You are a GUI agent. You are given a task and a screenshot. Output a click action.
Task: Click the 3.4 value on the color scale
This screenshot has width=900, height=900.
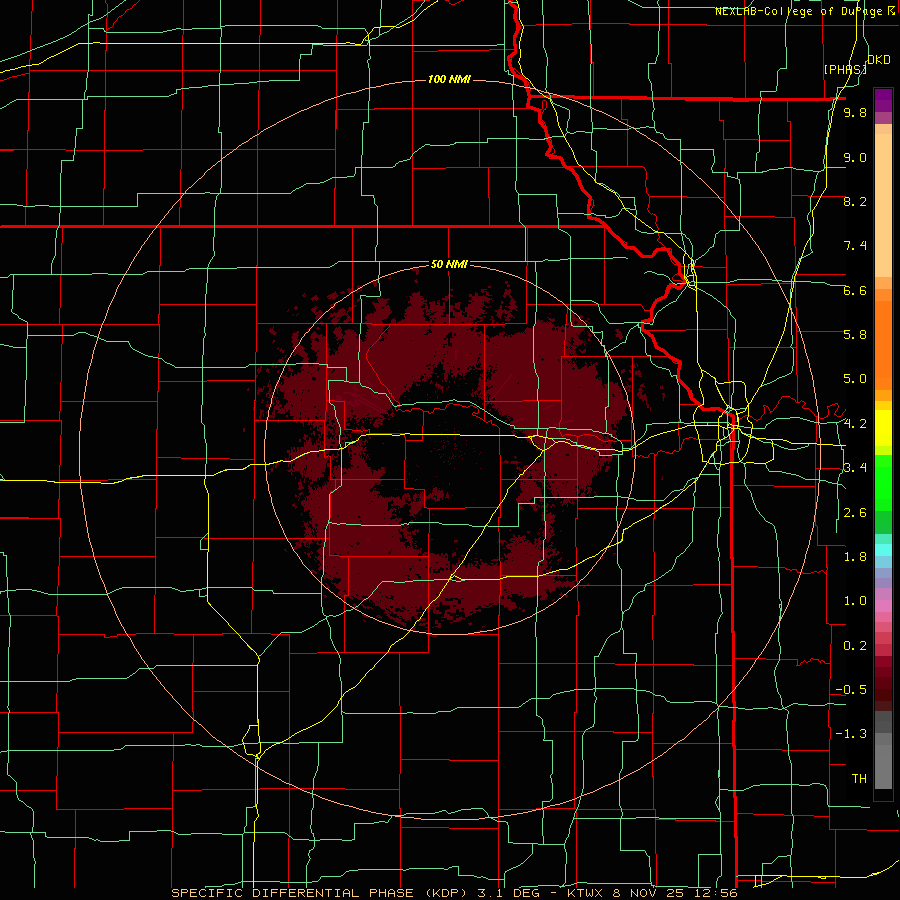click(855, 468)
